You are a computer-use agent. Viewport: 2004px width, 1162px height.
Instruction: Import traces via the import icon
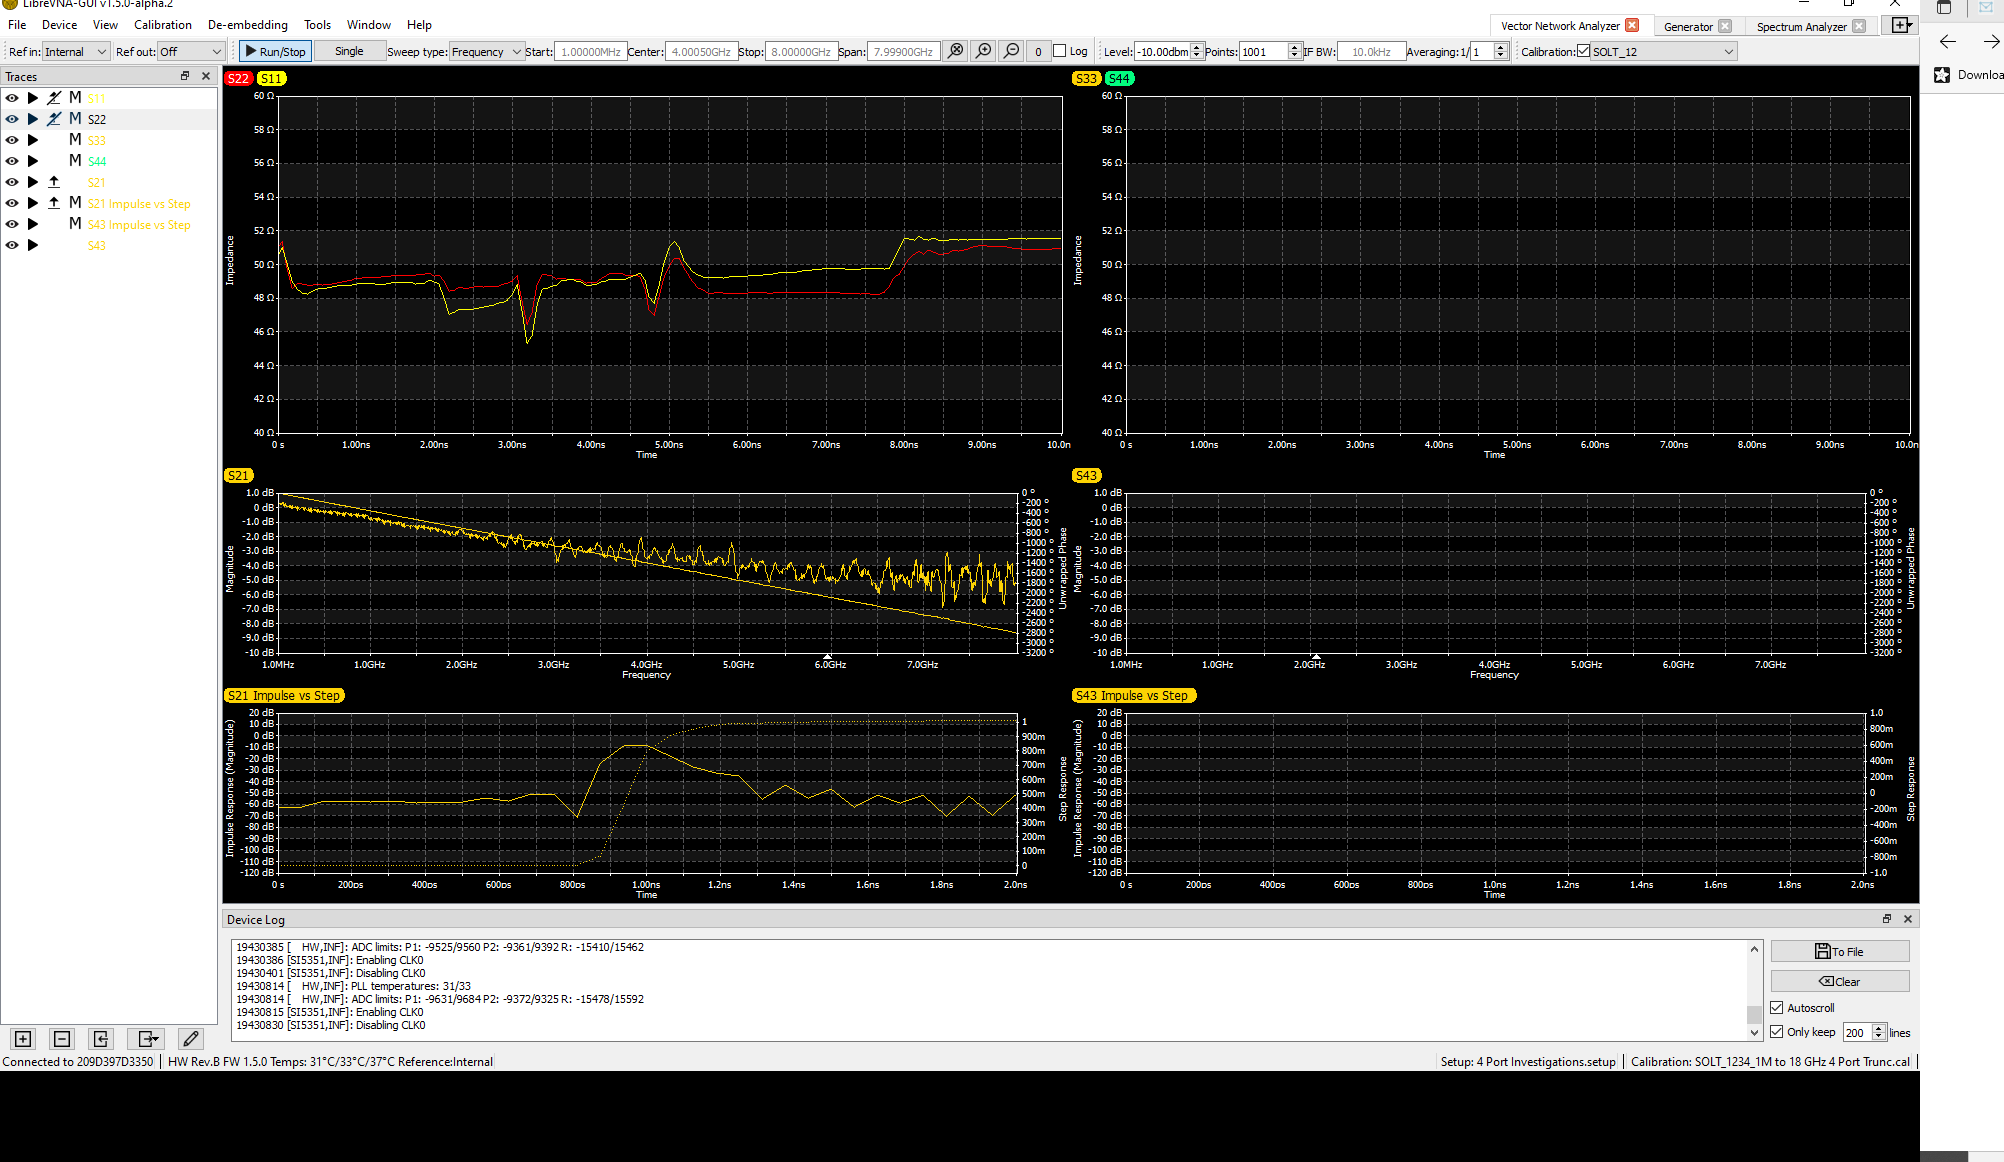[100, 1039]
